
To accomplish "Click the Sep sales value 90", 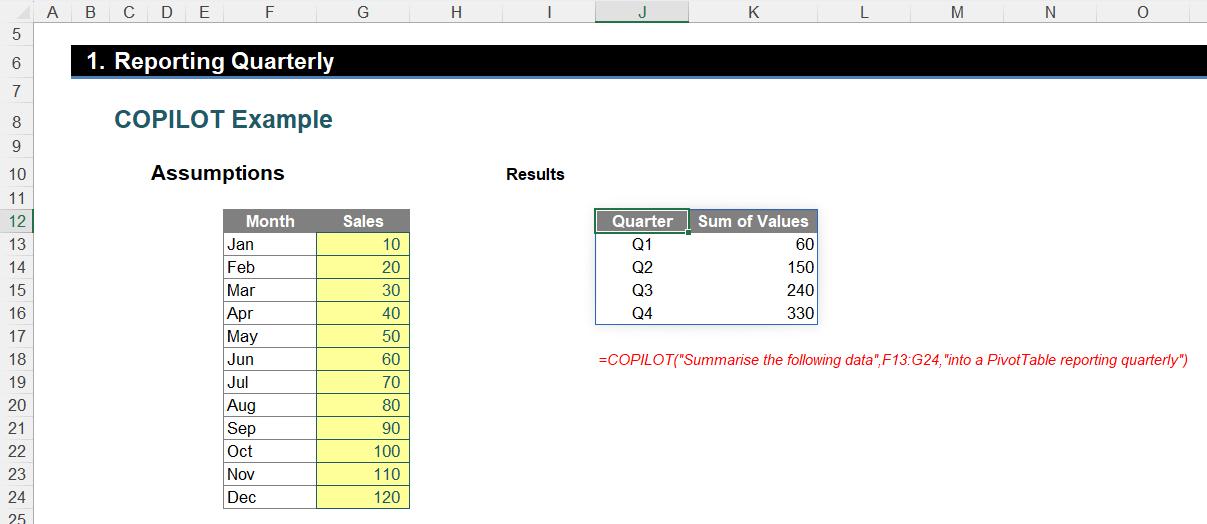I will (363, 428).
